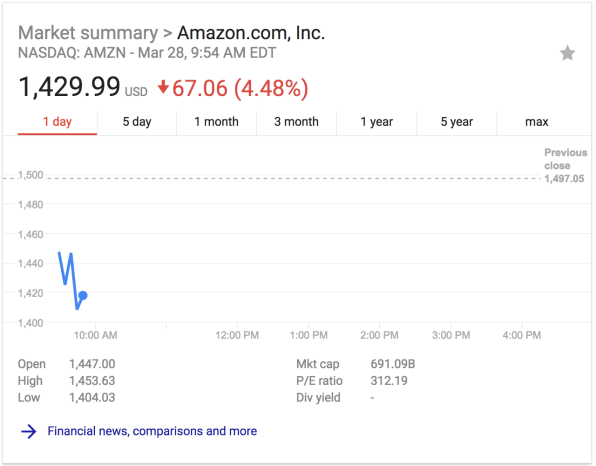Click the Market summary breadcrumb

click(x=88, y=33)
